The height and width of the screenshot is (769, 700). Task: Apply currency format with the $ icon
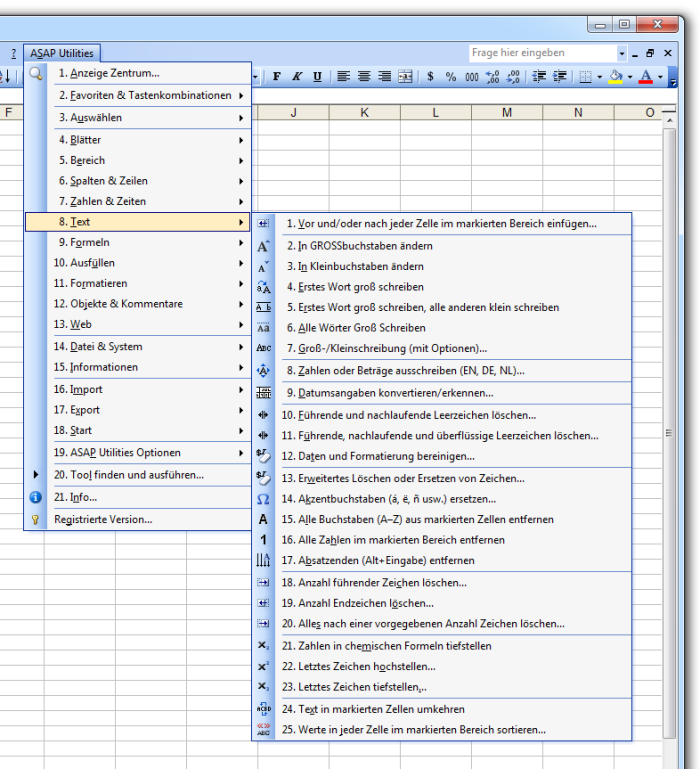click(430, 76)
